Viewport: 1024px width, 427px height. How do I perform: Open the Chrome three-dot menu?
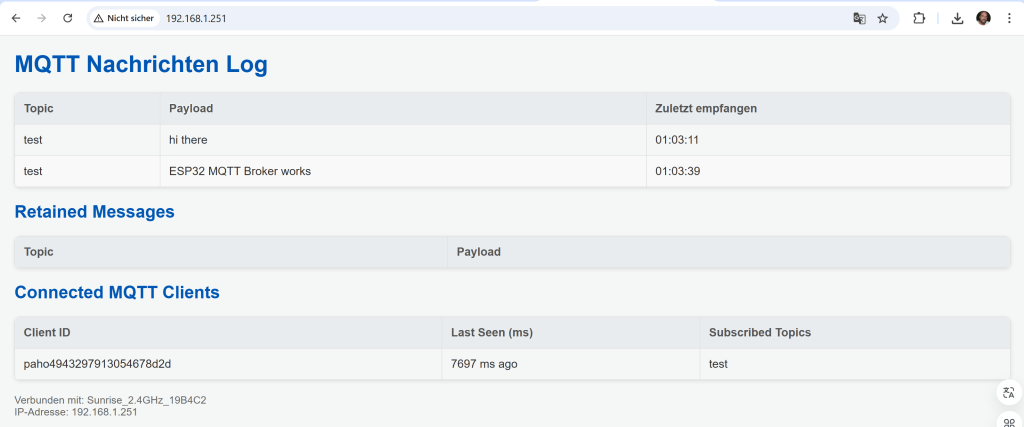click(1009, 18)
